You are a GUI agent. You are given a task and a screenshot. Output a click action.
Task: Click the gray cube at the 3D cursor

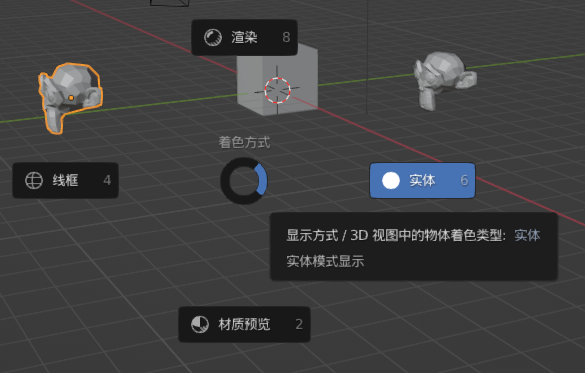pos(277,80)
